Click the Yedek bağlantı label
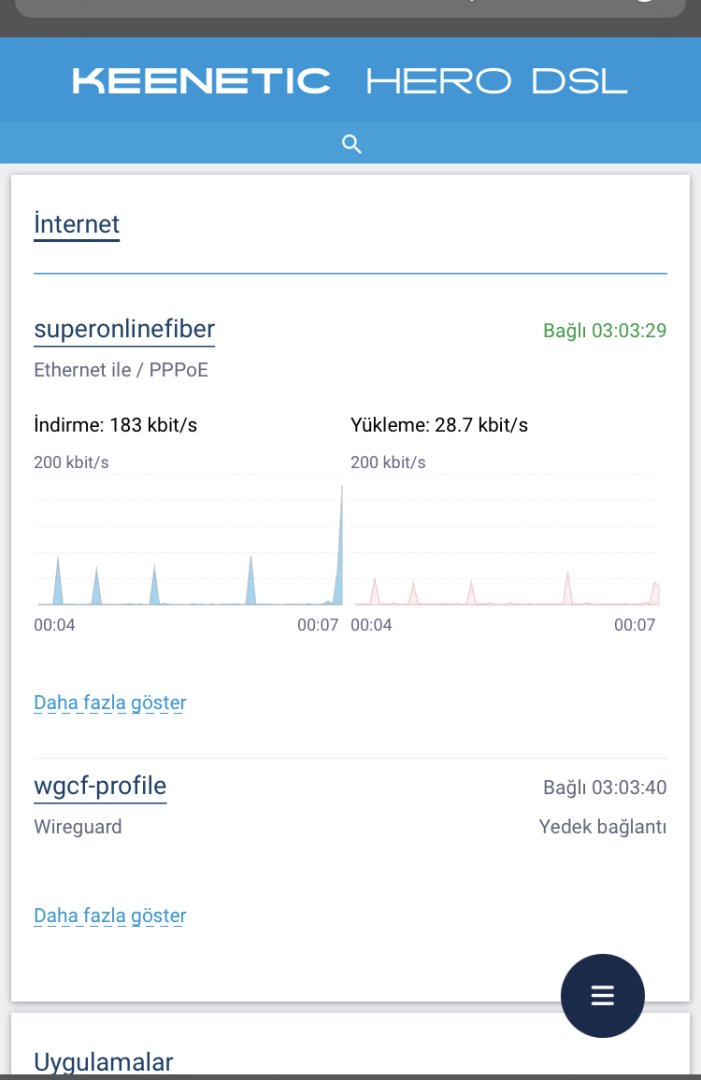This screenshot has height=1080, width=701. 602,827
